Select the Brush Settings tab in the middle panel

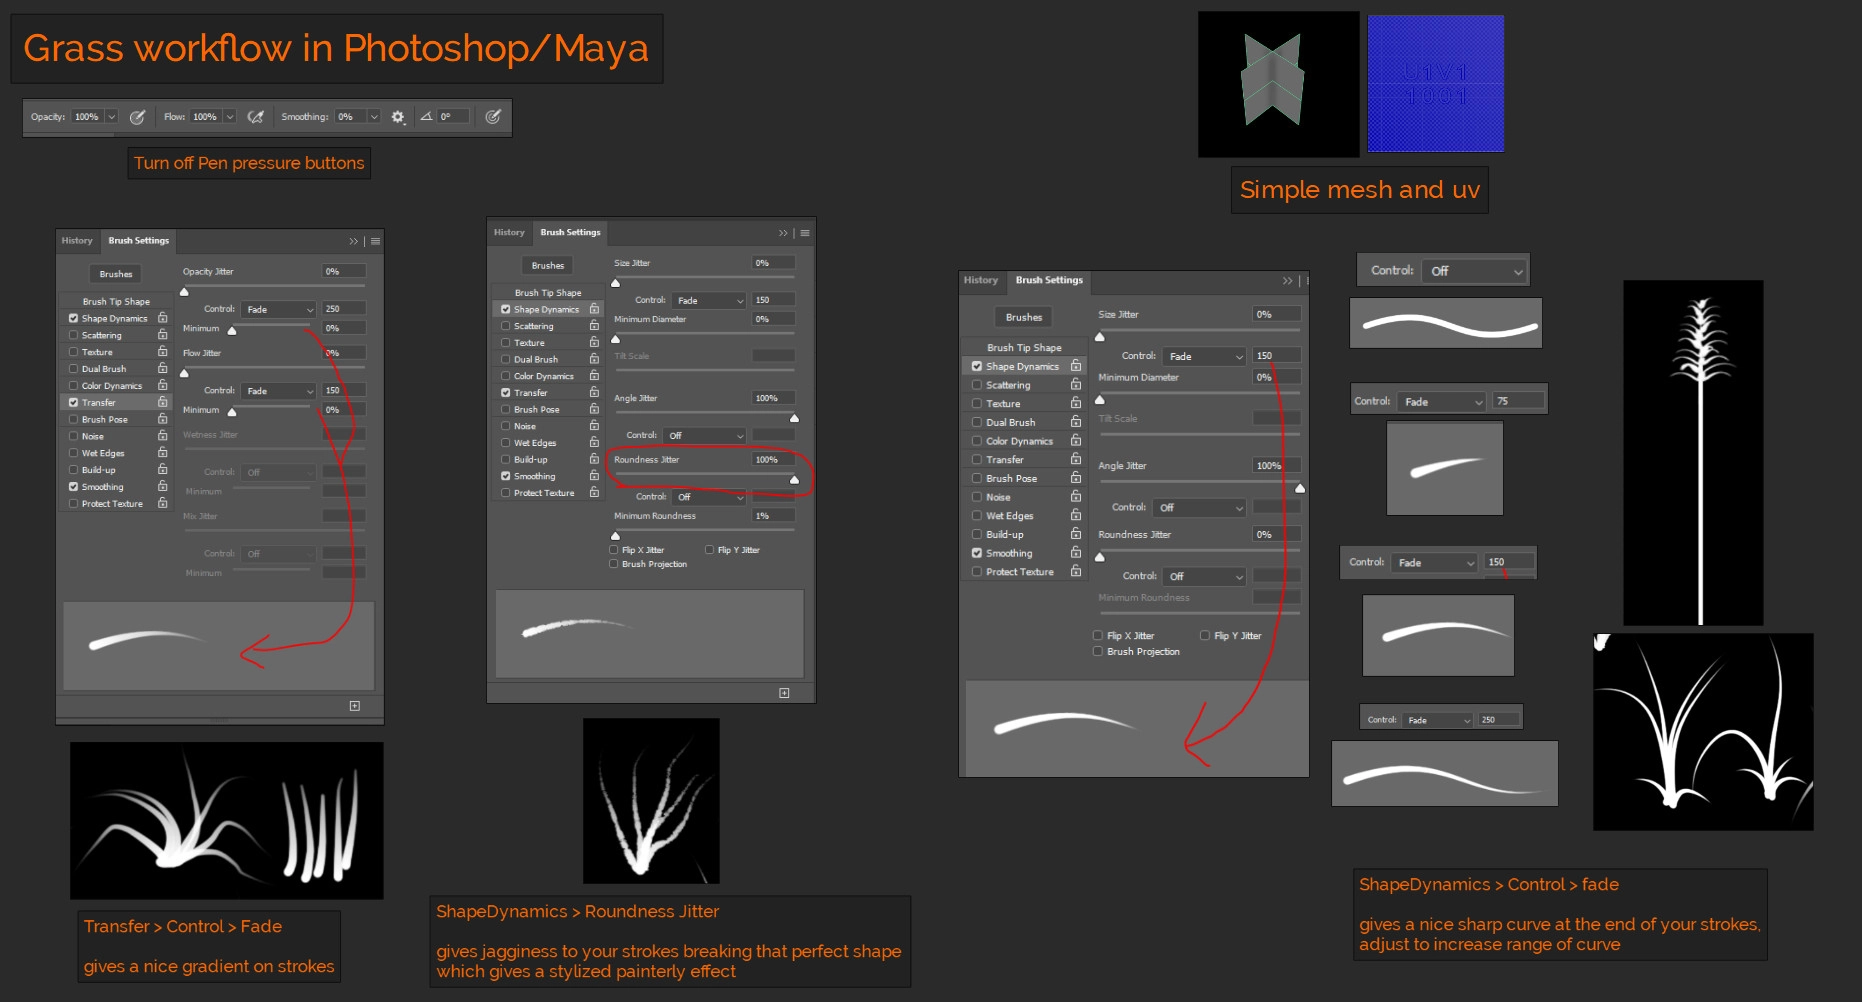click(x=570, y=233)
